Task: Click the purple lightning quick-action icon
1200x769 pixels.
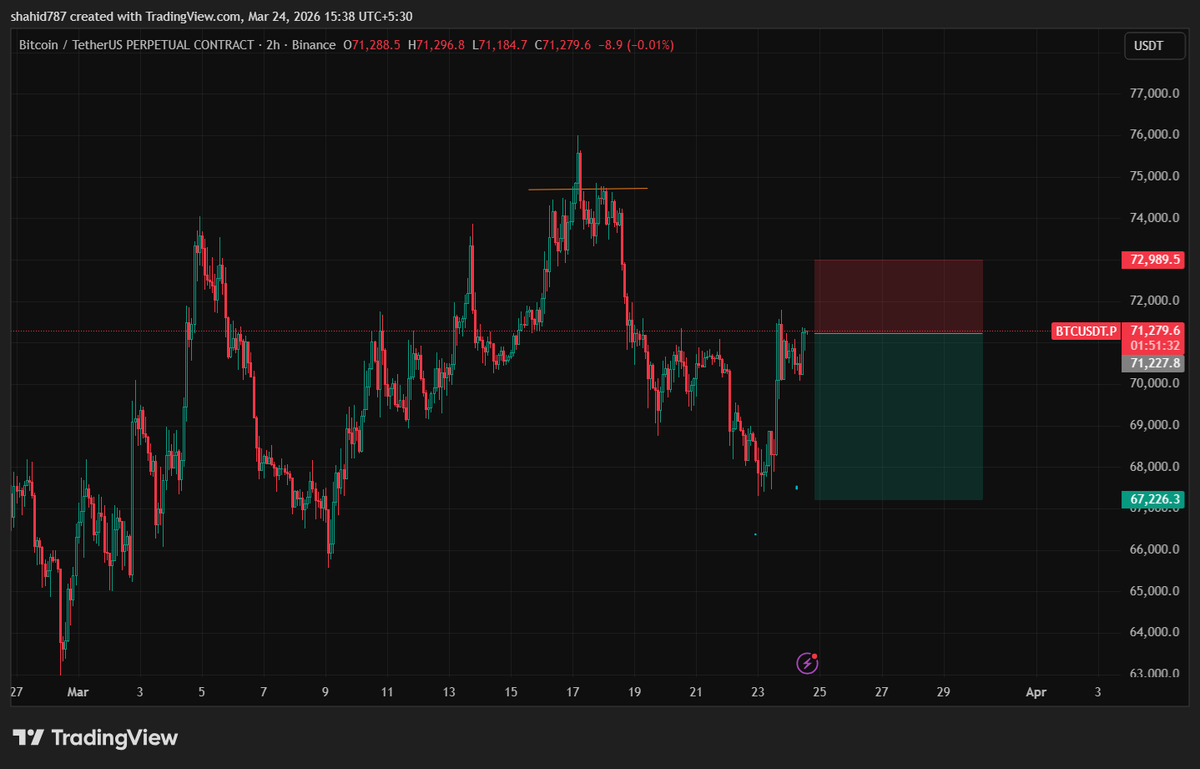Action: click(808, 663)
